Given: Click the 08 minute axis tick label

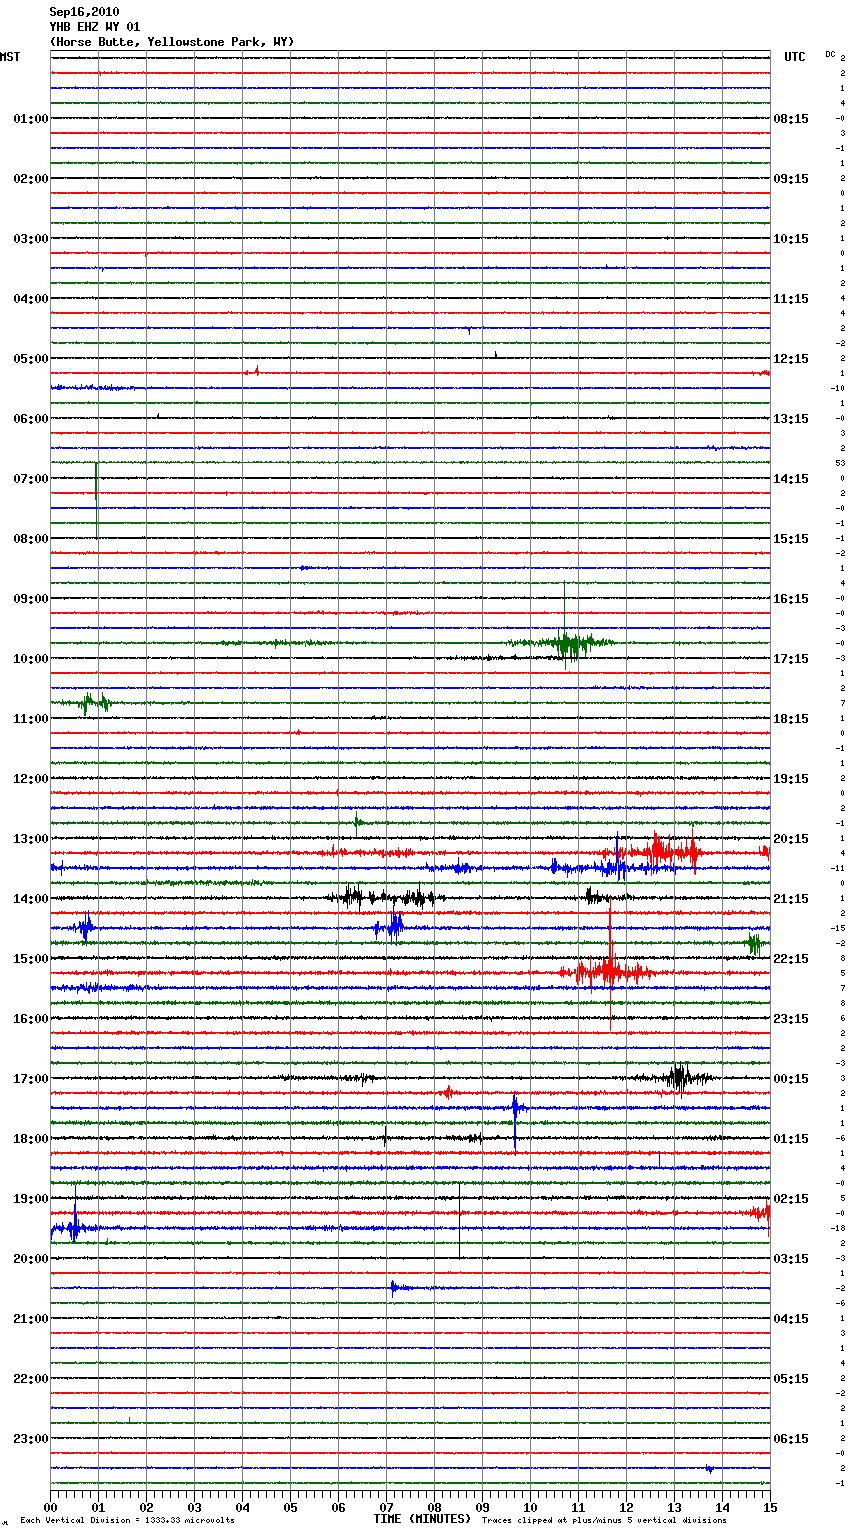Looking at the screenshot, I should point(435,1507).
